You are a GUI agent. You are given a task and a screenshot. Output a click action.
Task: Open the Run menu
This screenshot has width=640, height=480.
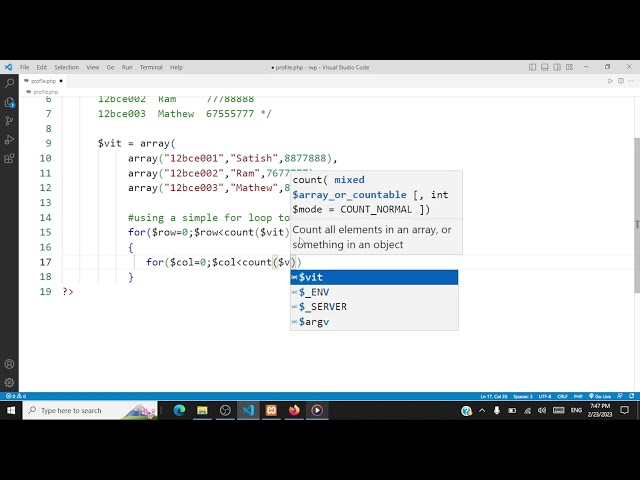(x=127, y=67)
